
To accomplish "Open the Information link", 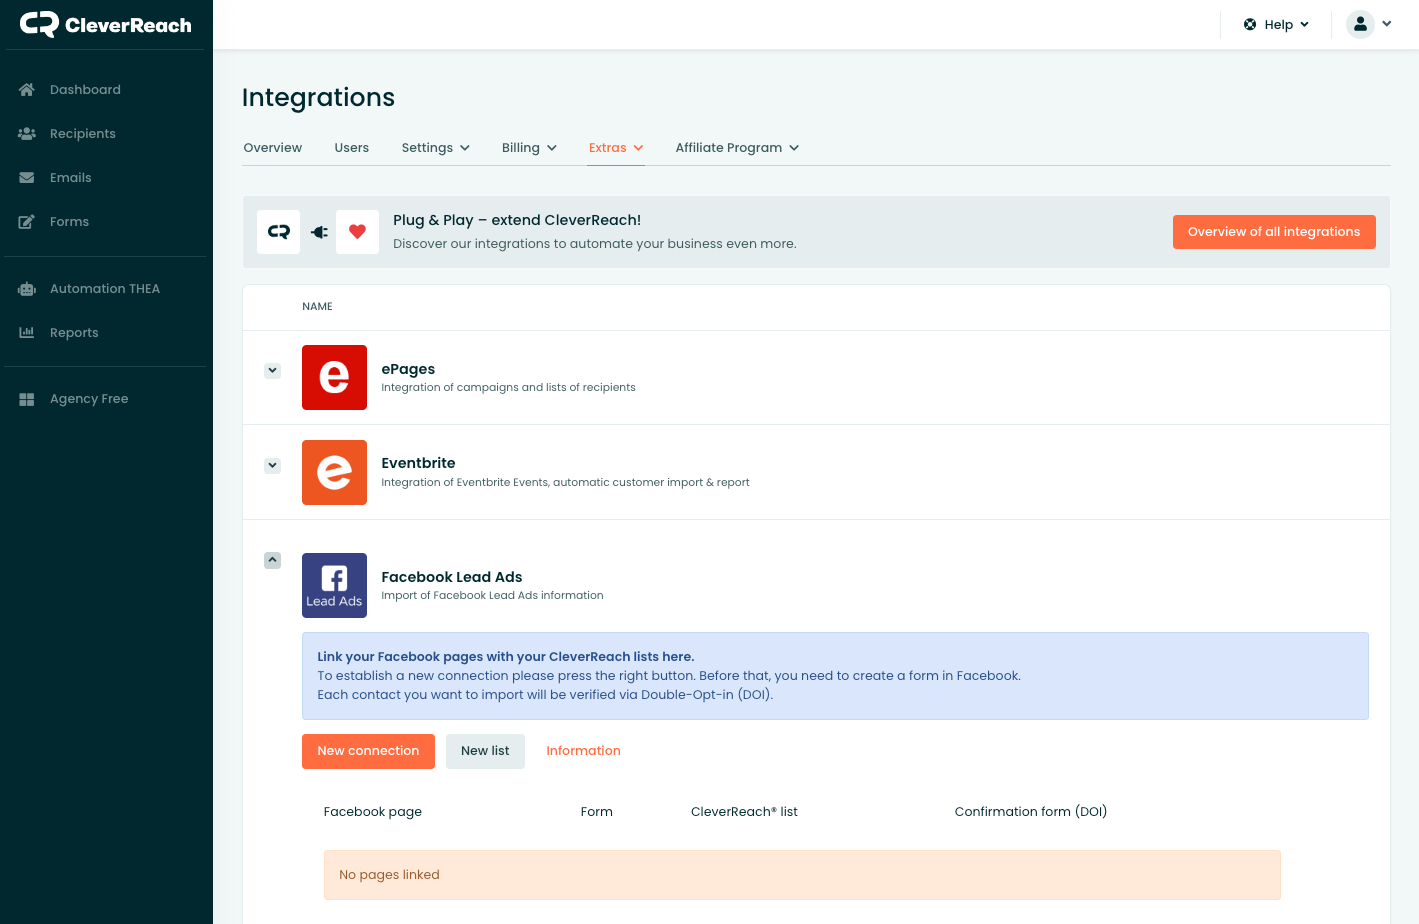I will tap(583, 751).
